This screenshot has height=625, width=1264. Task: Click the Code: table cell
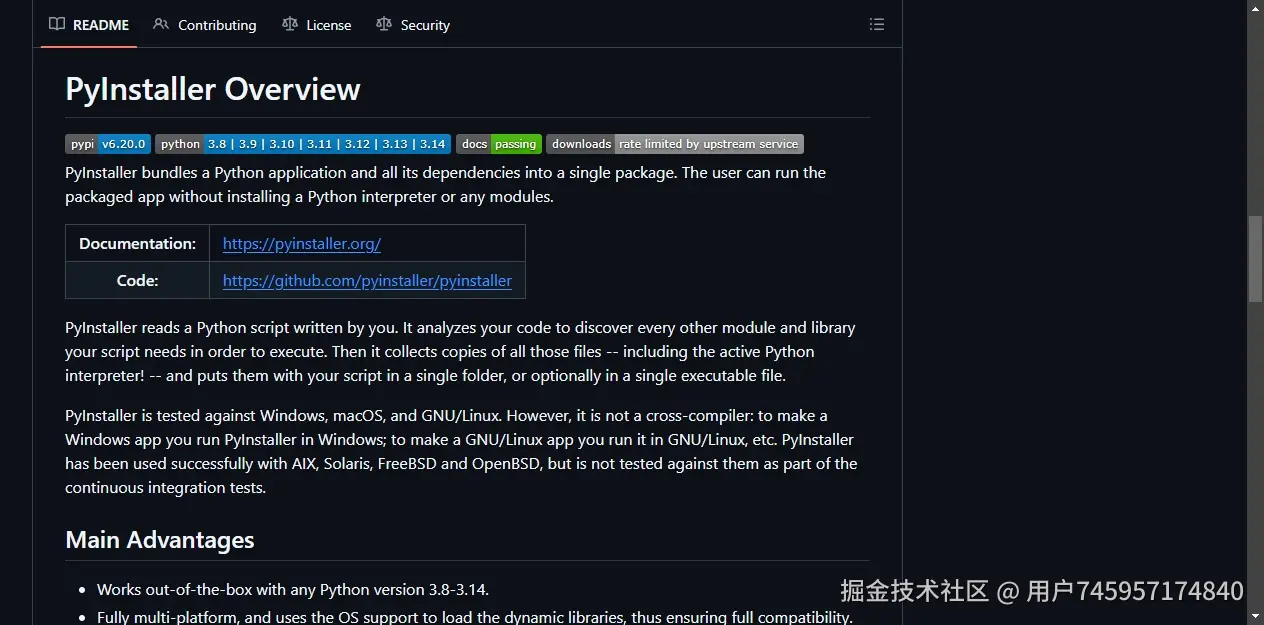137,281
